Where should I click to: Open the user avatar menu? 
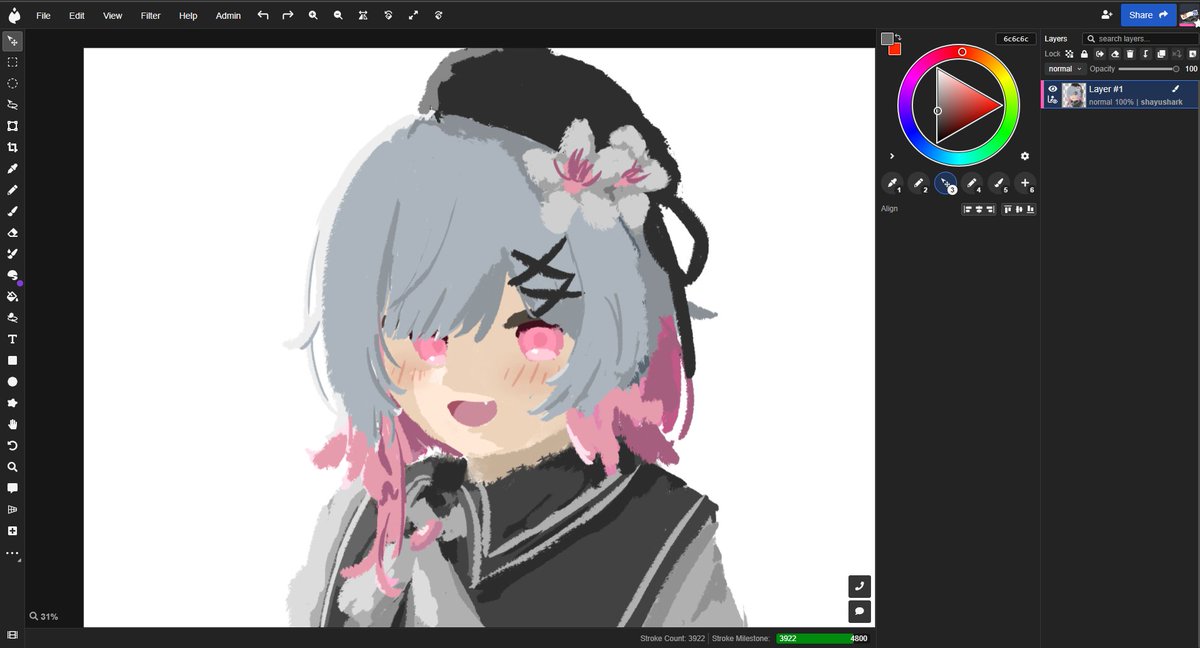click(x=1189, y=15)
